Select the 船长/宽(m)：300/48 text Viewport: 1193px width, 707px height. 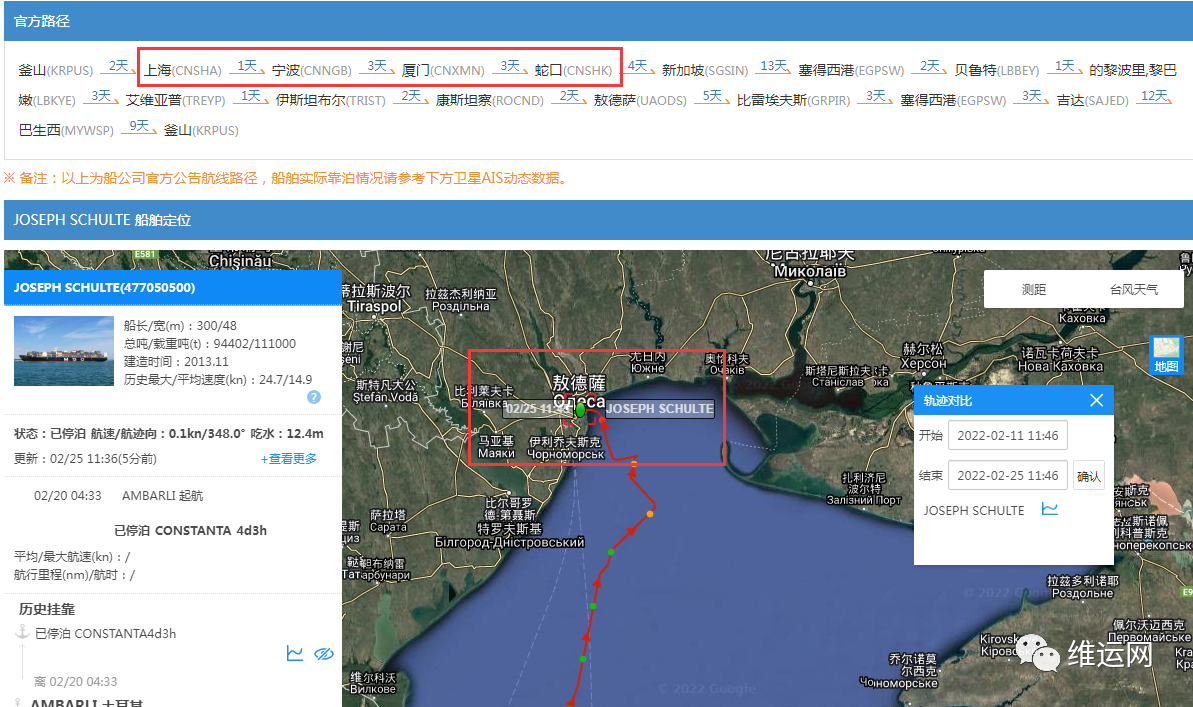pos(180,326)
